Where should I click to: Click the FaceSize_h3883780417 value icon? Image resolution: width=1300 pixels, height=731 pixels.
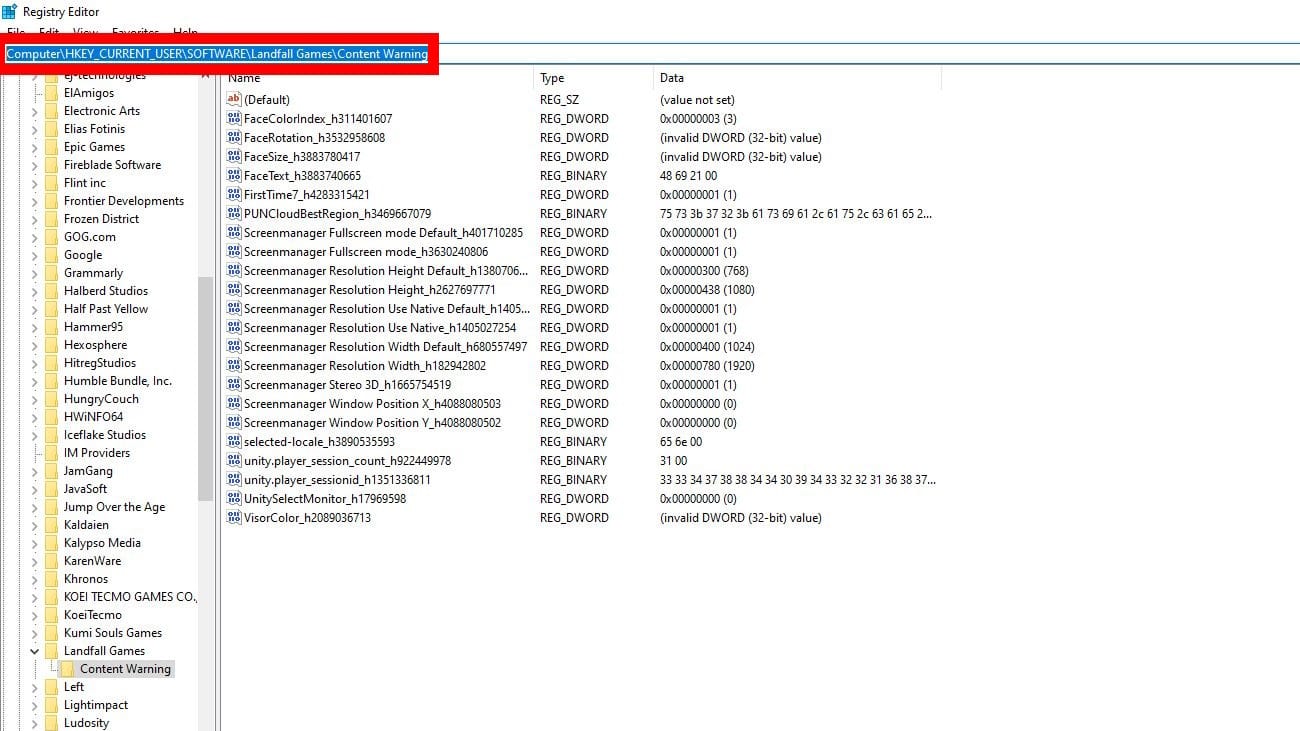click(234, 156)
